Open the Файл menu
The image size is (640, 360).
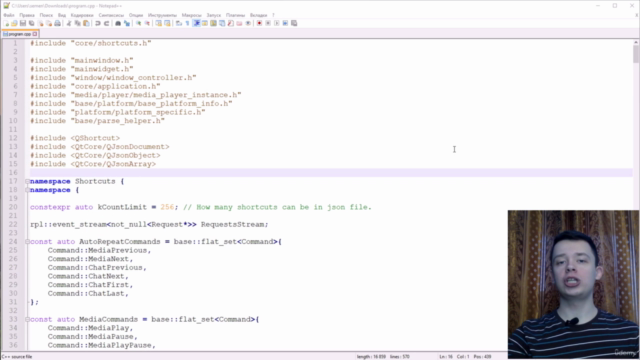pyautogui.click(x=9, y=15)
